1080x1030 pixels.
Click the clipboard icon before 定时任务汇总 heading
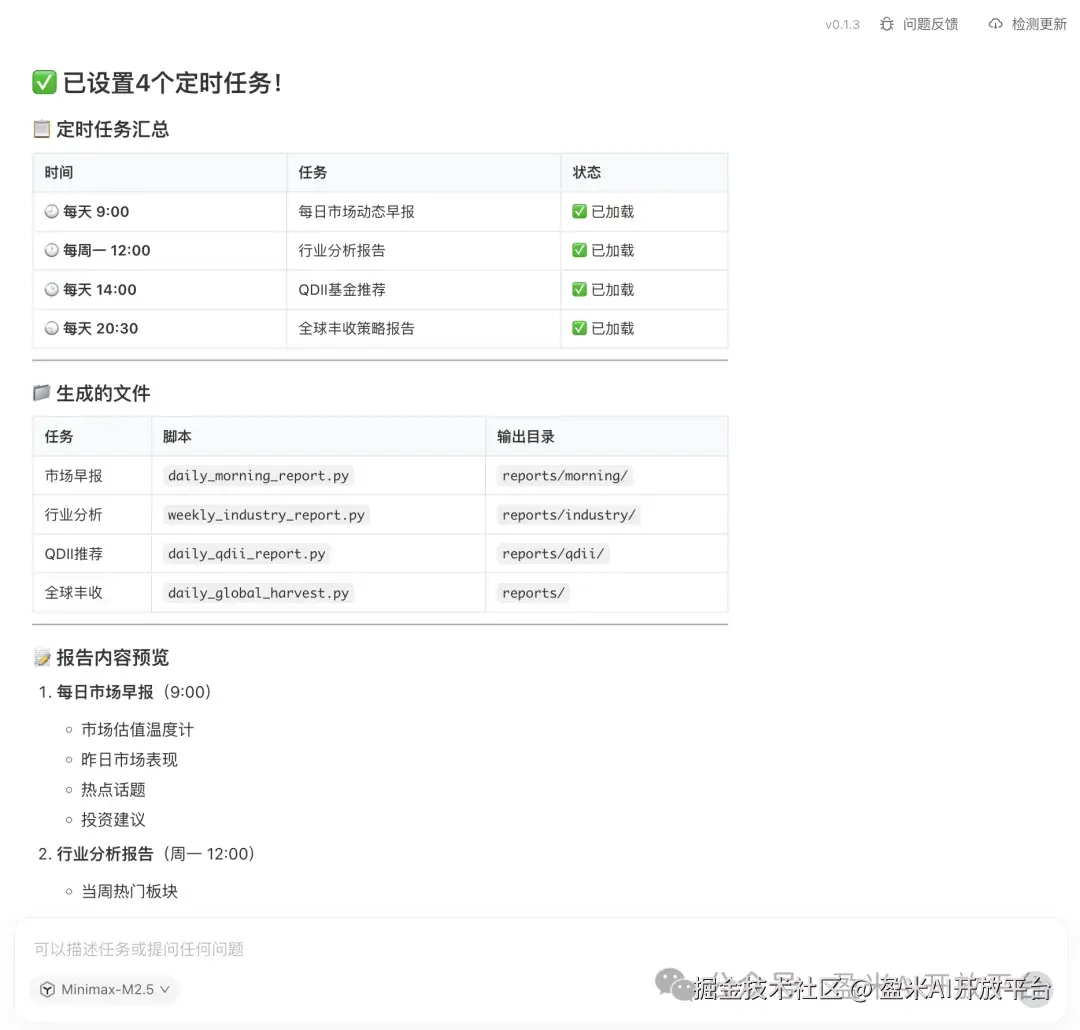(x=39, y=129)
